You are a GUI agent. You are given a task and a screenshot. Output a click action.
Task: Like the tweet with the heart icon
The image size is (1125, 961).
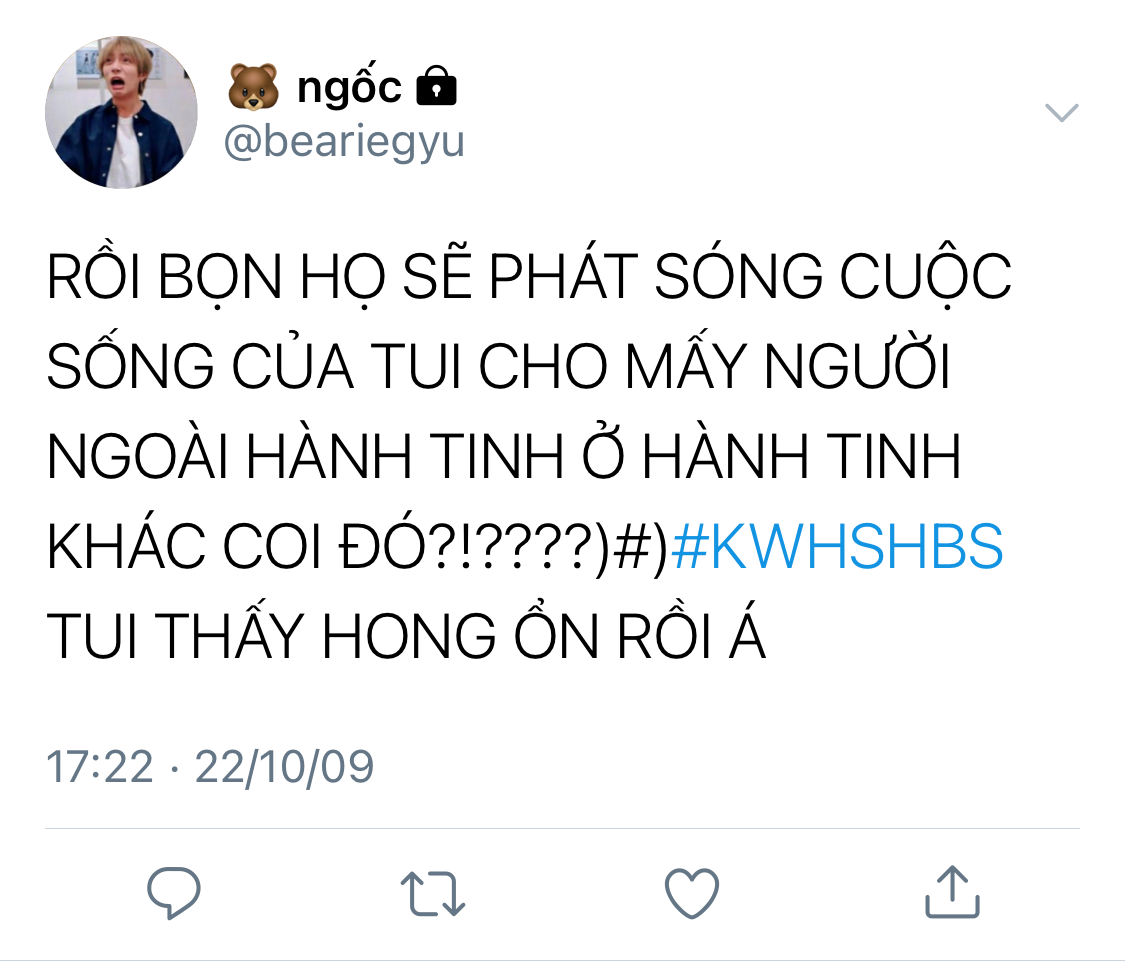coord(692,893)
